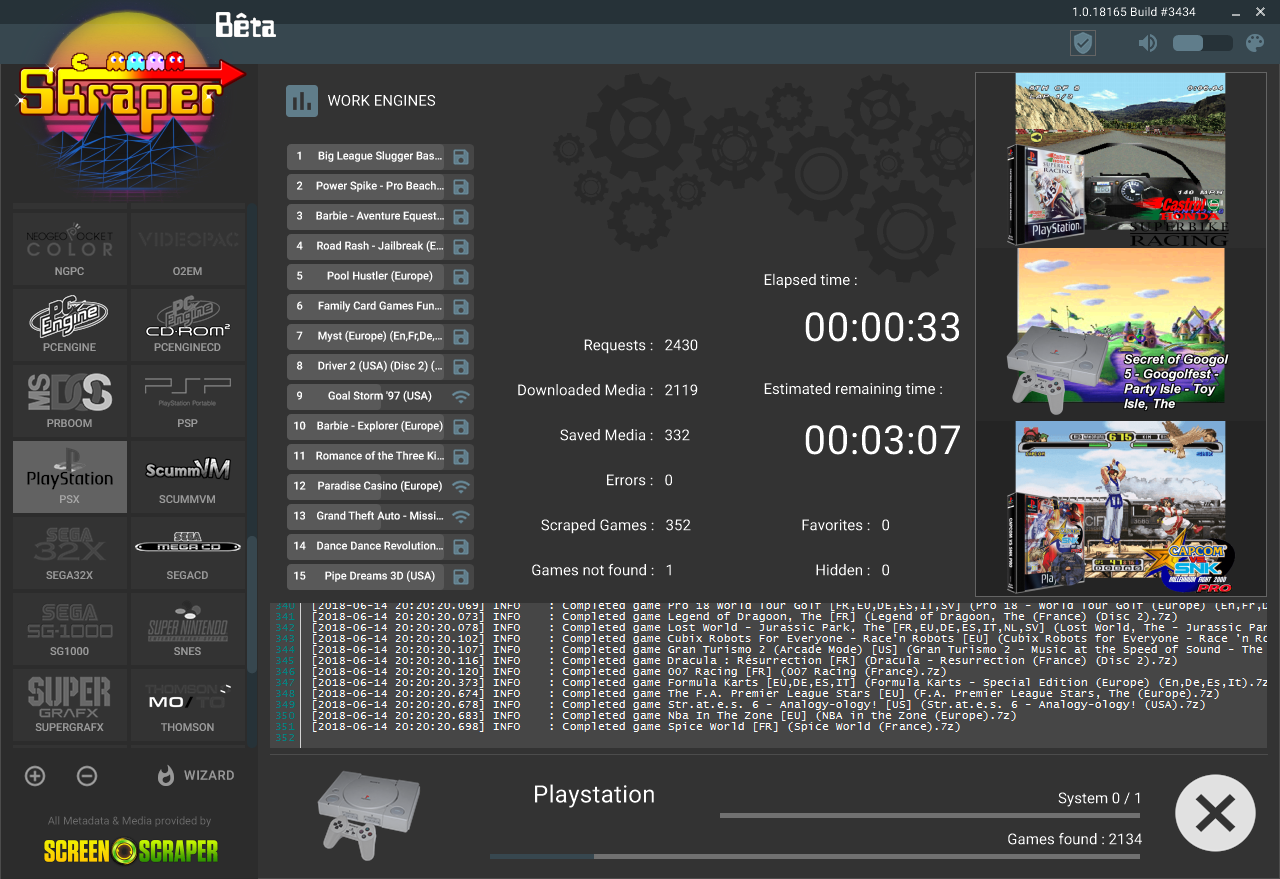Screen dimensions: 1280x879
Task: Open Secret of Googol 5 thumbnail
Action: (1120, 333)
